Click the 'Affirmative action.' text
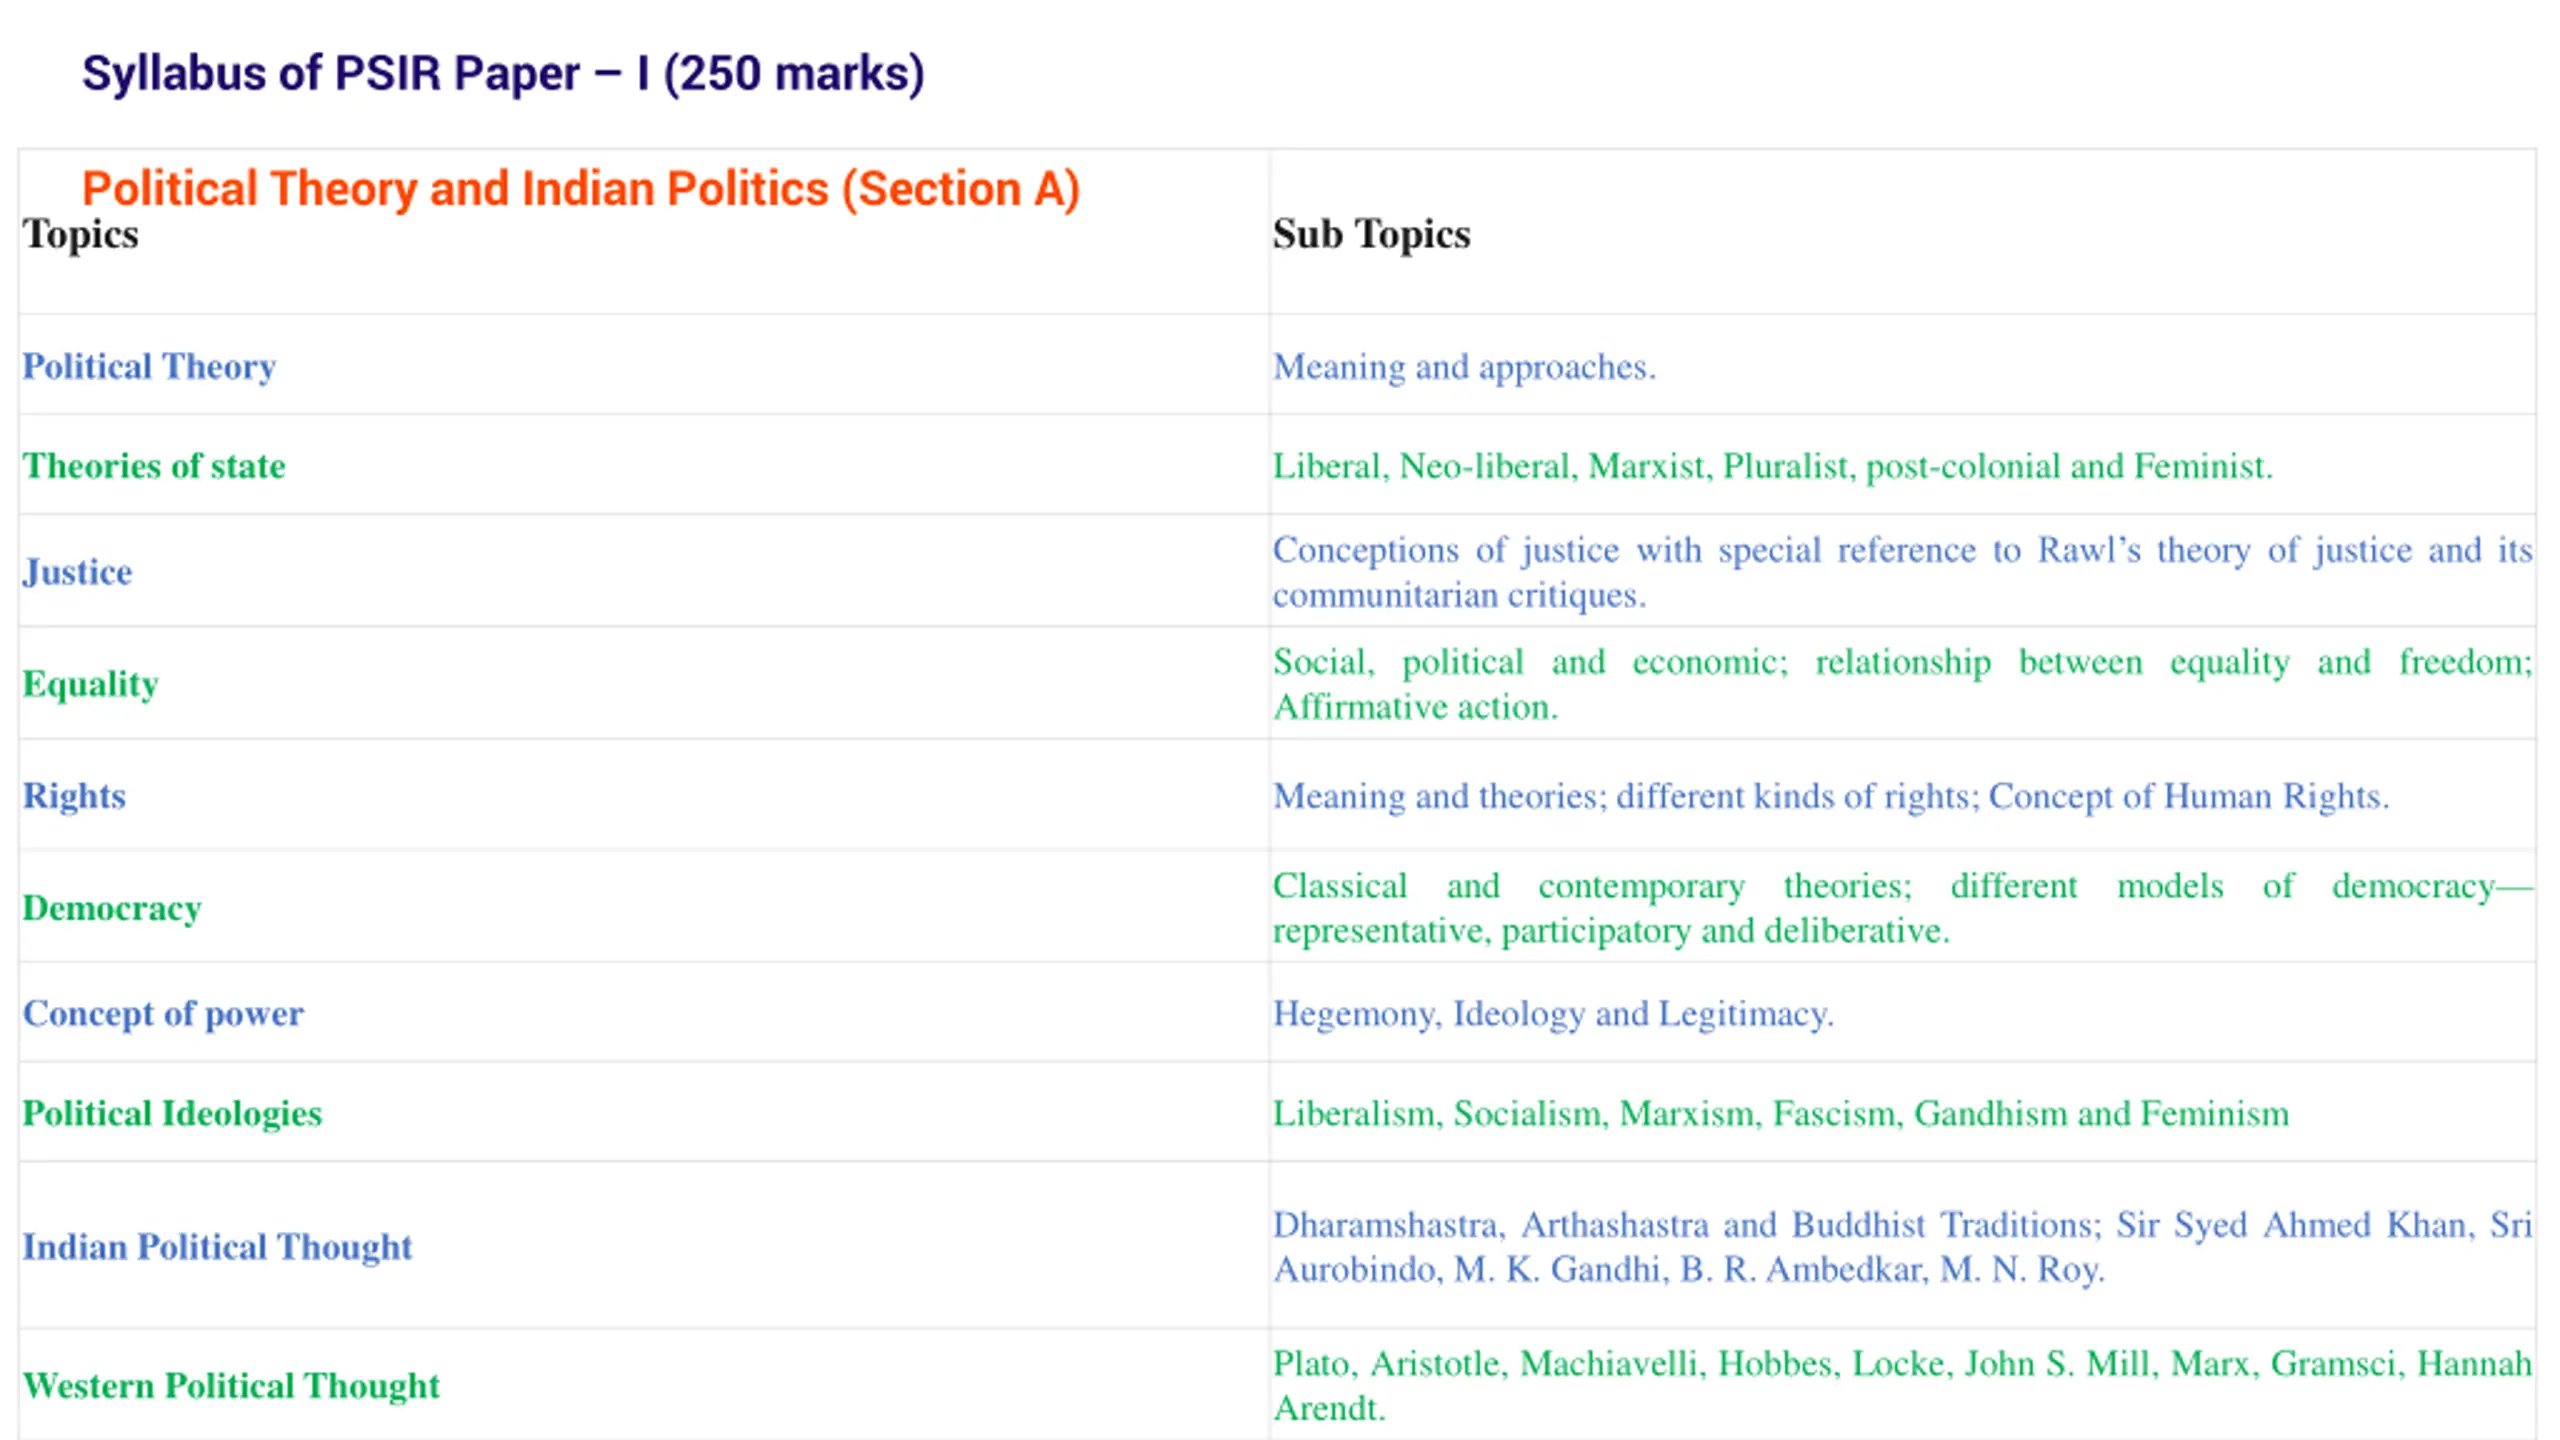This screenshot has height=1440, width=2560. [1415, 707]
